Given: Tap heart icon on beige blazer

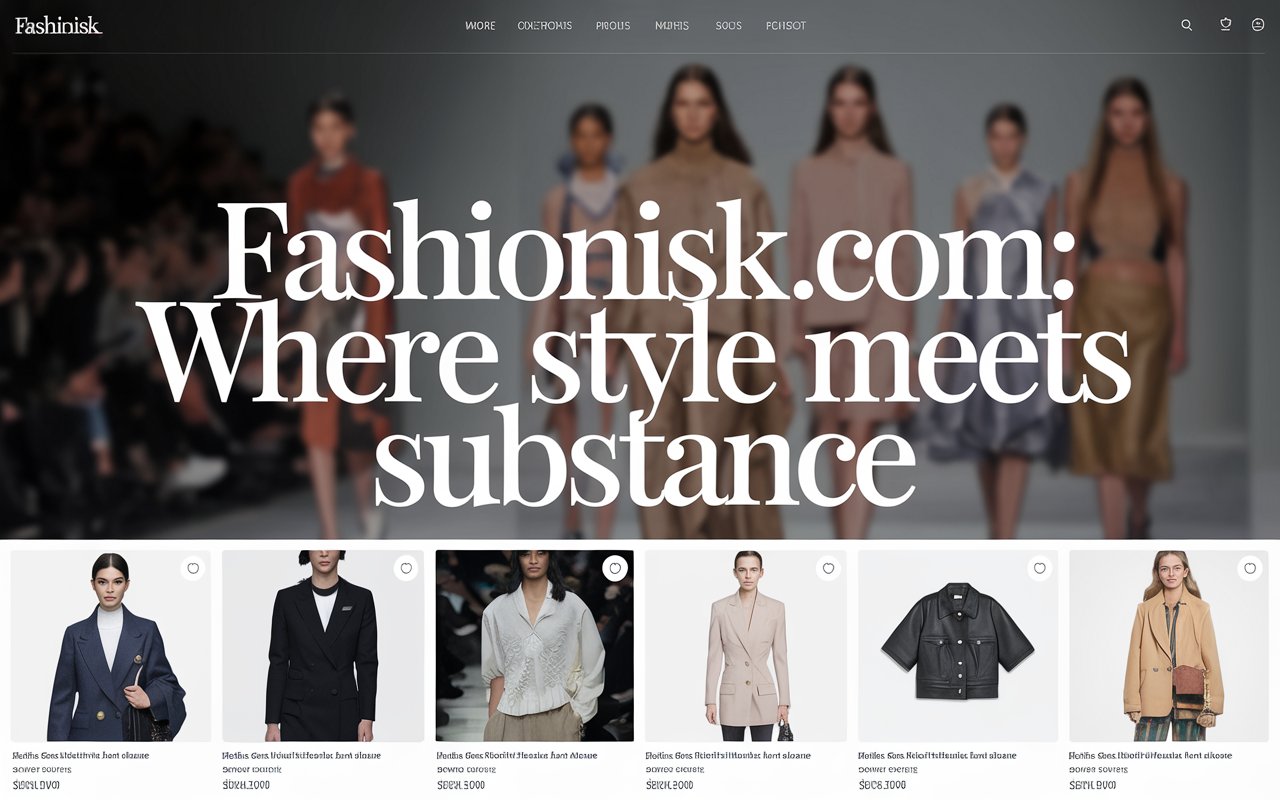Looking at the screenshot, I should pyautogui.click(x=828, y=568).
